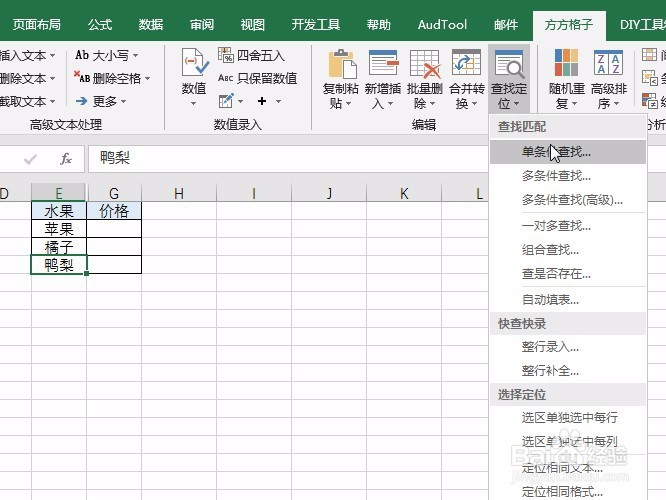The height and width of the screenshot is (500, 666).
Task: Select column I header
Action: [x=254, y=193]
